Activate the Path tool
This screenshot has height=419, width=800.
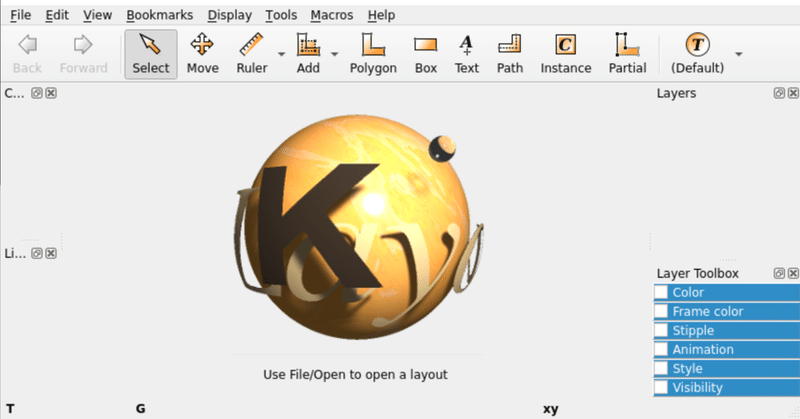click(510, 54)
